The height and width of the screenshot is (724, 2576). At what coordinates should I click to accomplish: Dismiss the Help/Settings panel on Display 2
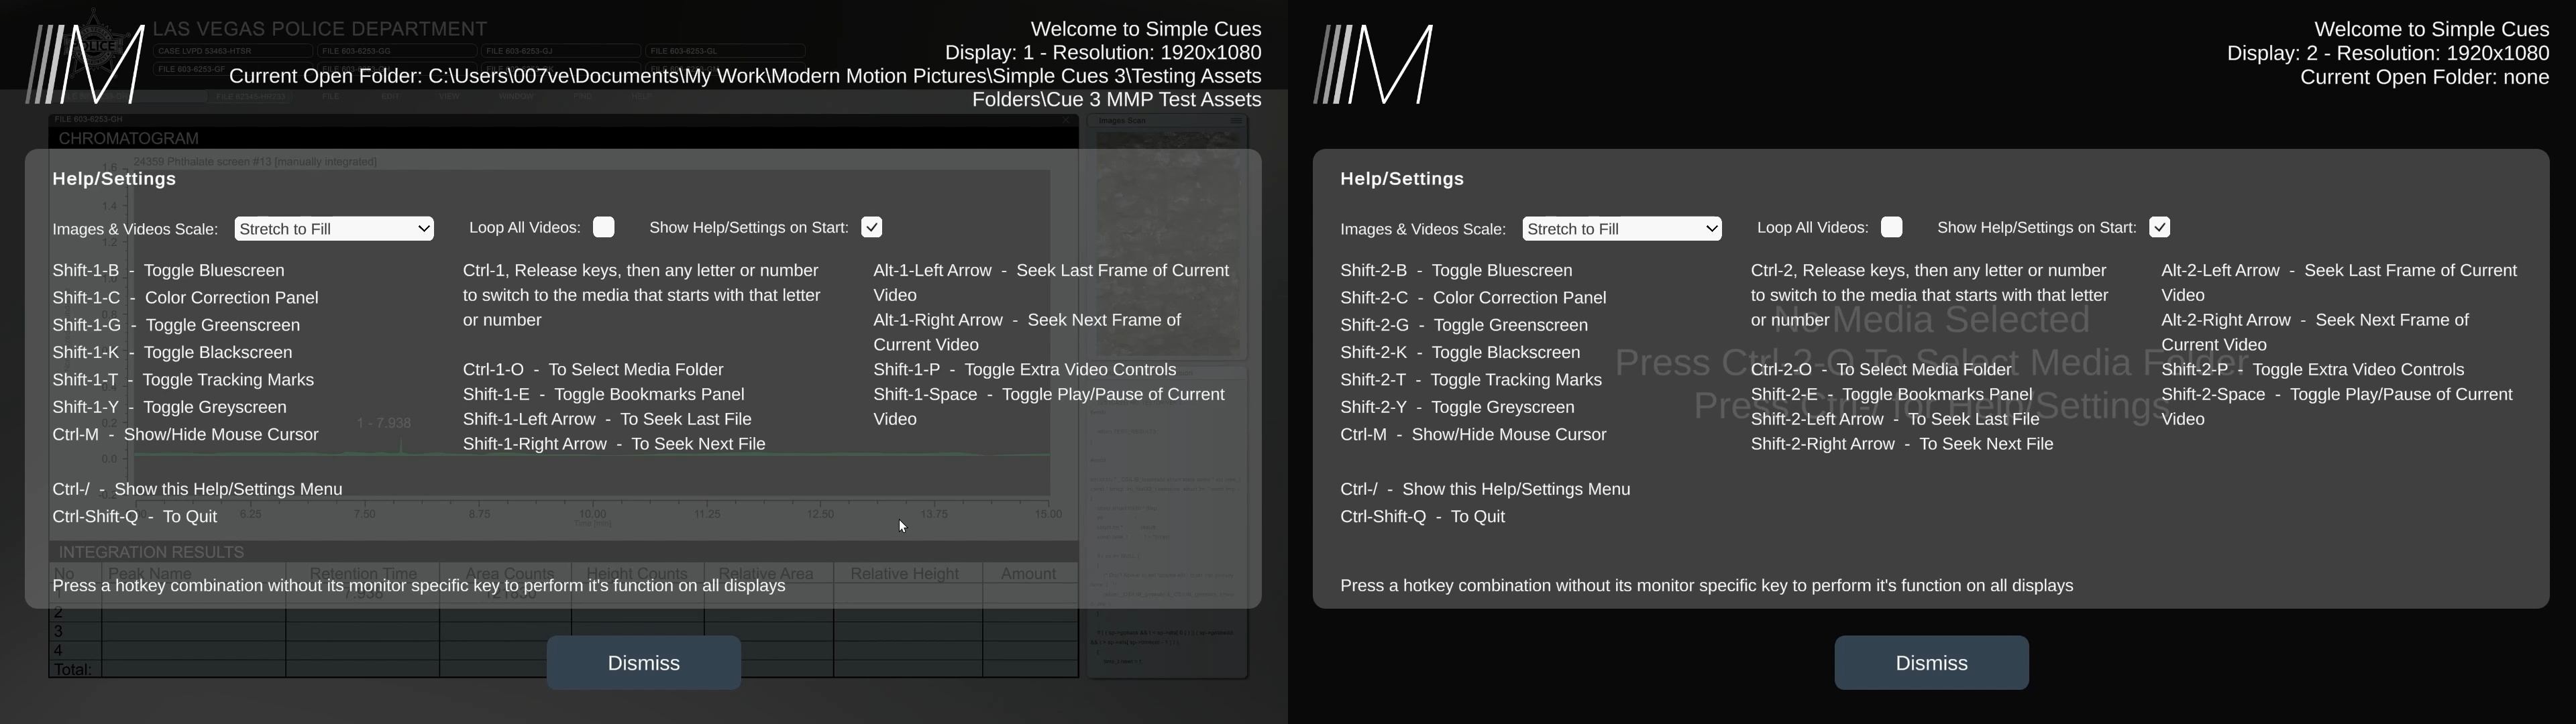click(x=1931, y=663)
